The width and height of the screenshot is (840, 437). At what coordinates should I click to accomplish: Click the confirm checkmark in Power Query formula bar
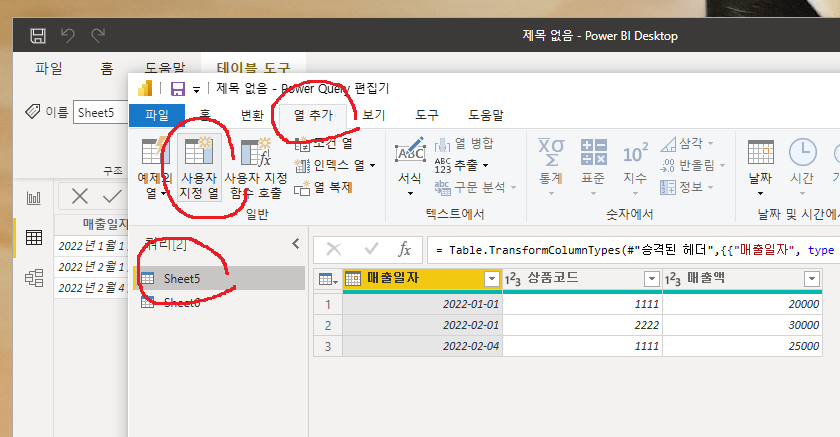pyautogui.click(x=371, y=249)
